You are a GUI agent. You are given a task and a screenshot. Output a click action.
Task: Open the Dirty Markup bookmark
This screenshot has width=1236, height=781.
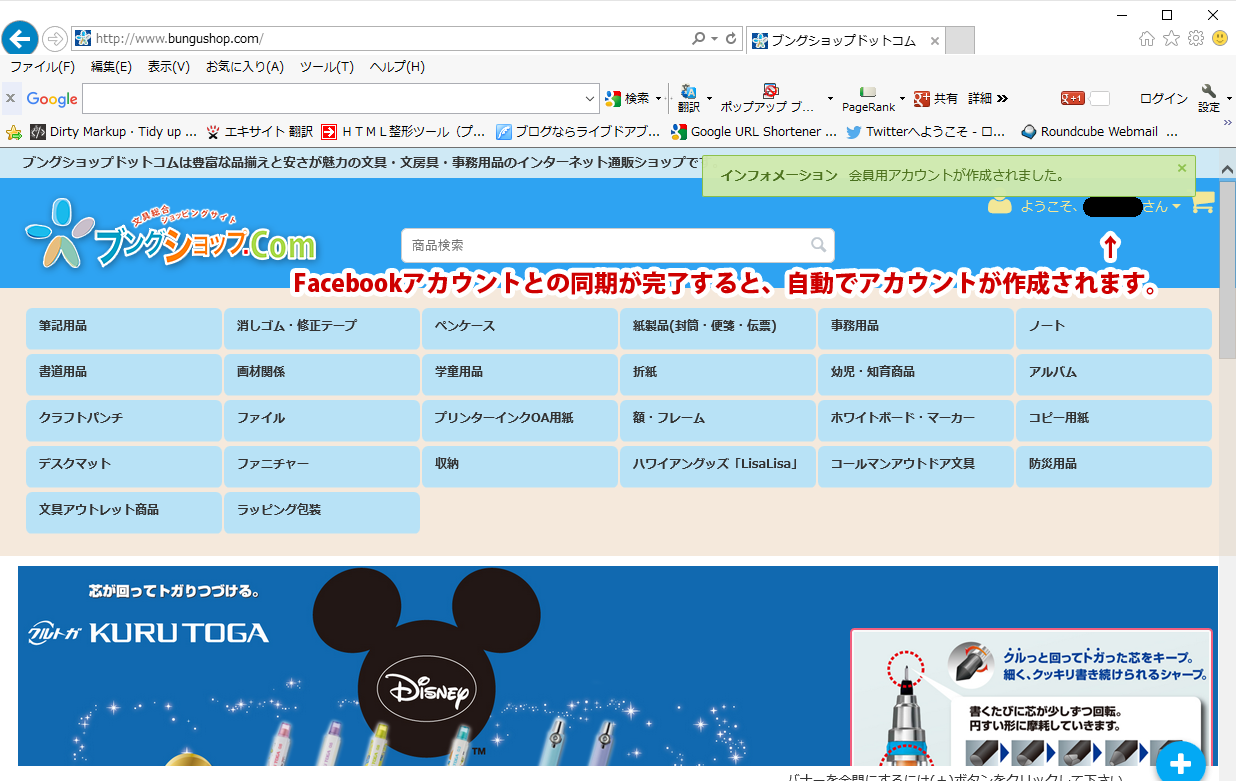tap(113, 131)
